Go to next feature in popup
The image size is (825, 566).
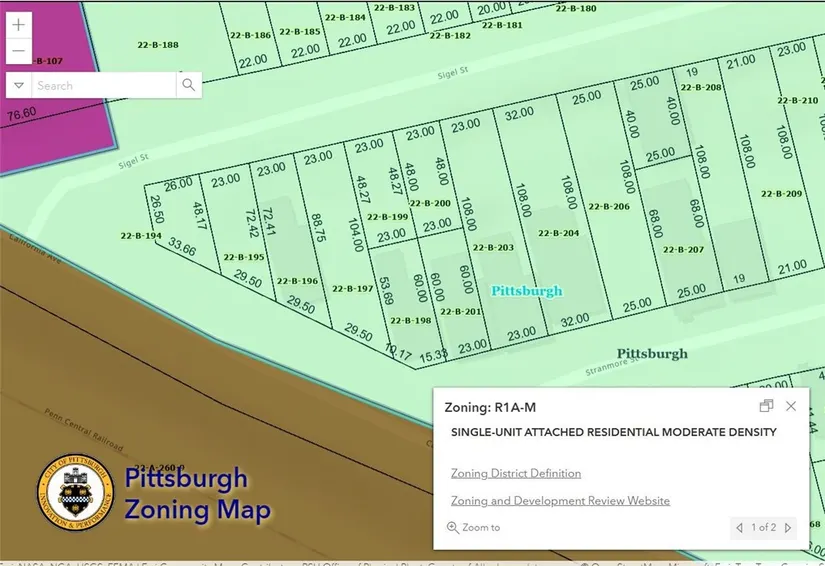coord(788,528)
